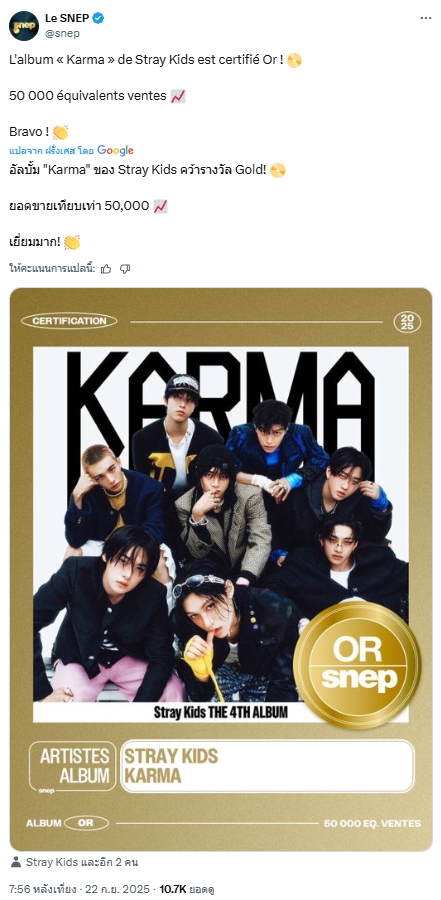The width and height of the screenshot is (441, 900).
Task: Click the 2025 circular badge in image
Action: [x=407, y=321]
